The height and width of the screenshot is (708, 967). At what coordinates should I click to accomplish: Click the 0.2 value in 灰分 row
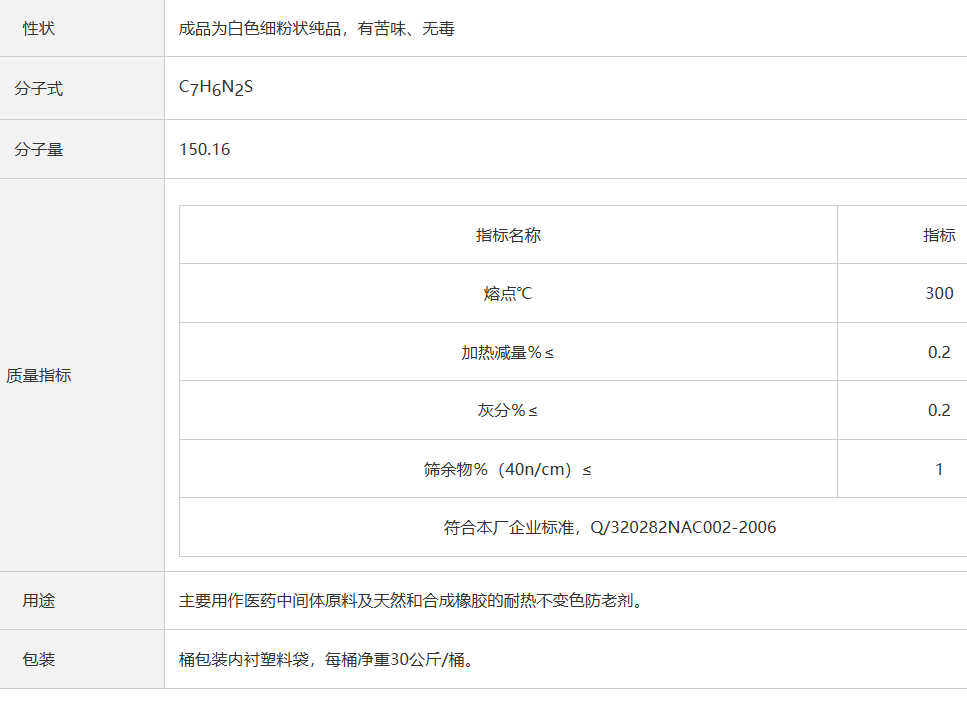pos(938,411)
